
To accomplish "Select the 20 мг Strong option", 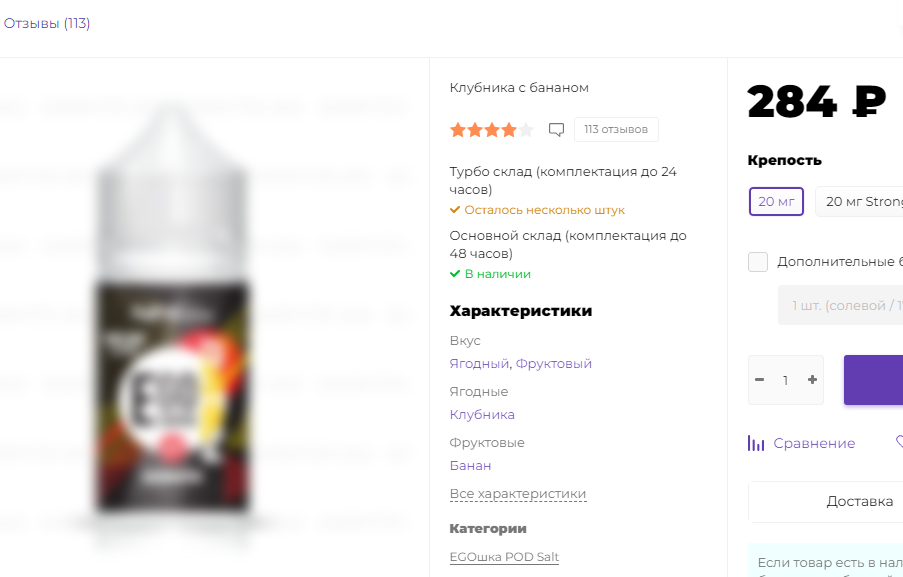I will pyautogui.click(x=859, y=202).
